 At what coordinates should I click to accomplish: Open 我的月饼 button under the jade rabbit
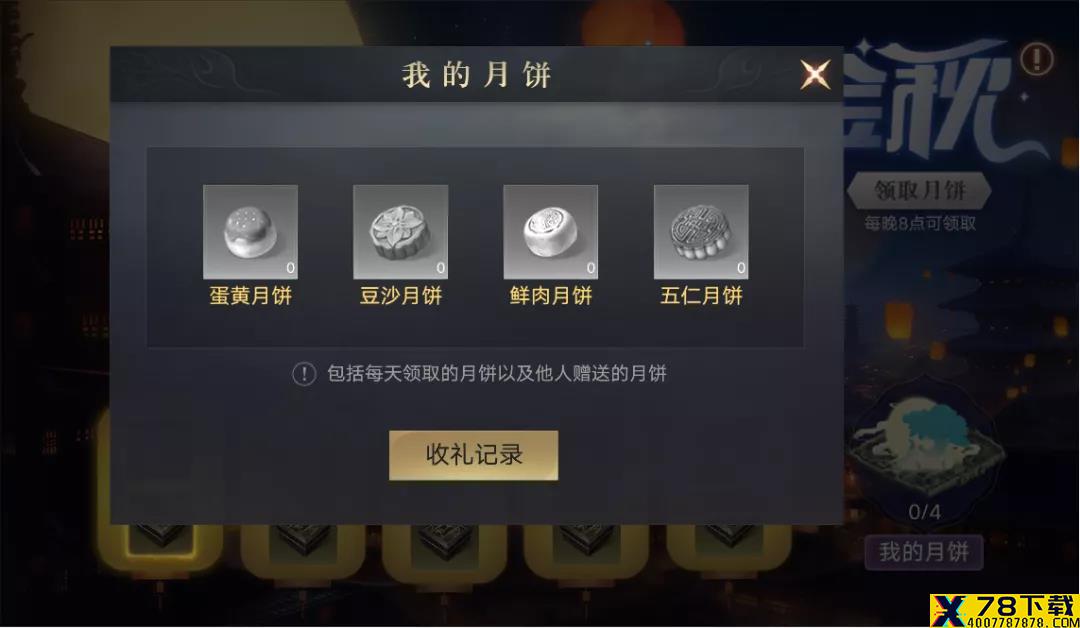click(924, 552)
